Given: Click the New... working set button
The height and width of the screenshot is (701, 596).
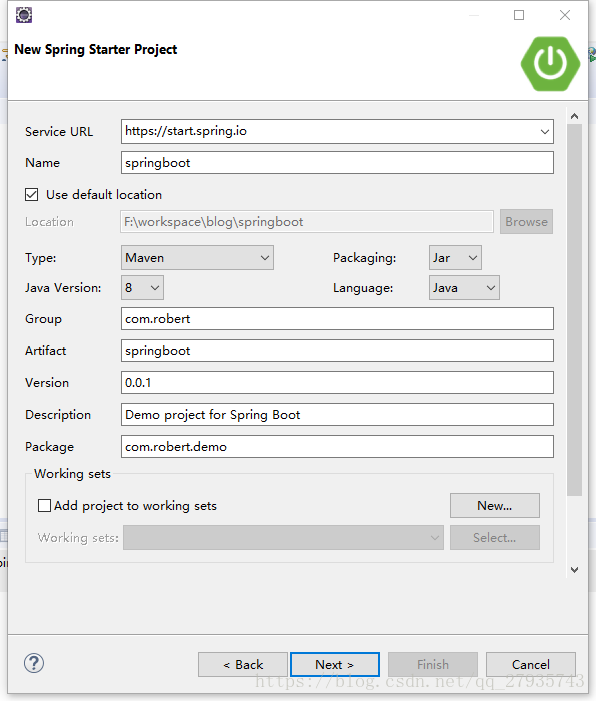Looking at the screenshot, I should [x=495, y=506].
